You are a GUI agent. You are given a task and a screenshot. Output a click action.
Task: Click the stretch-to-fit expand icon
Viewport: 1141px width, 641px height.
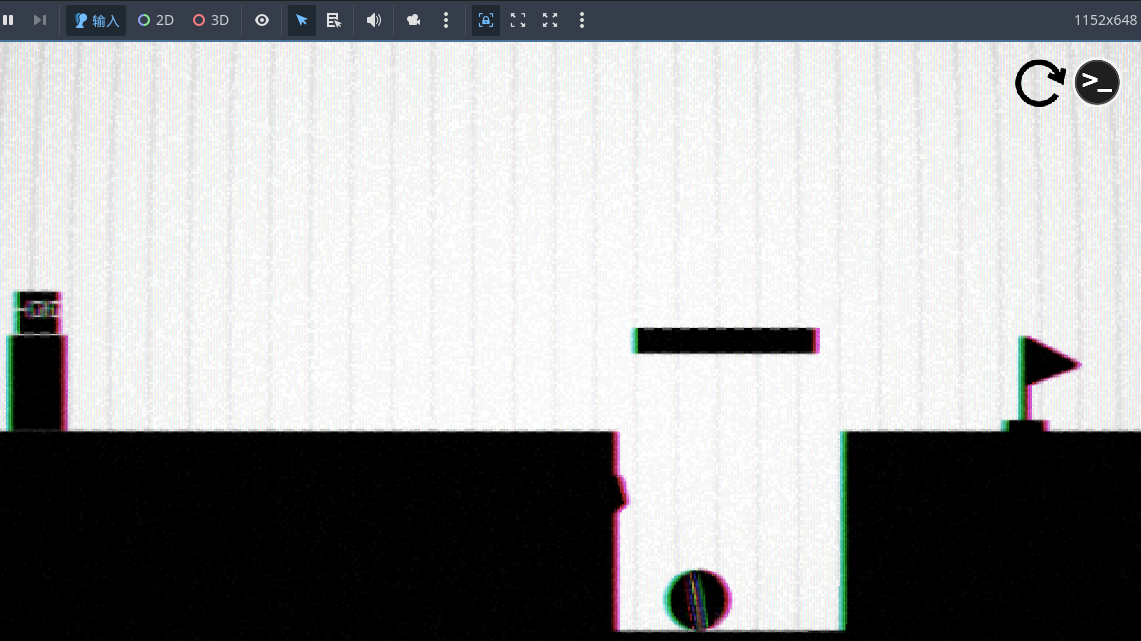550,20
